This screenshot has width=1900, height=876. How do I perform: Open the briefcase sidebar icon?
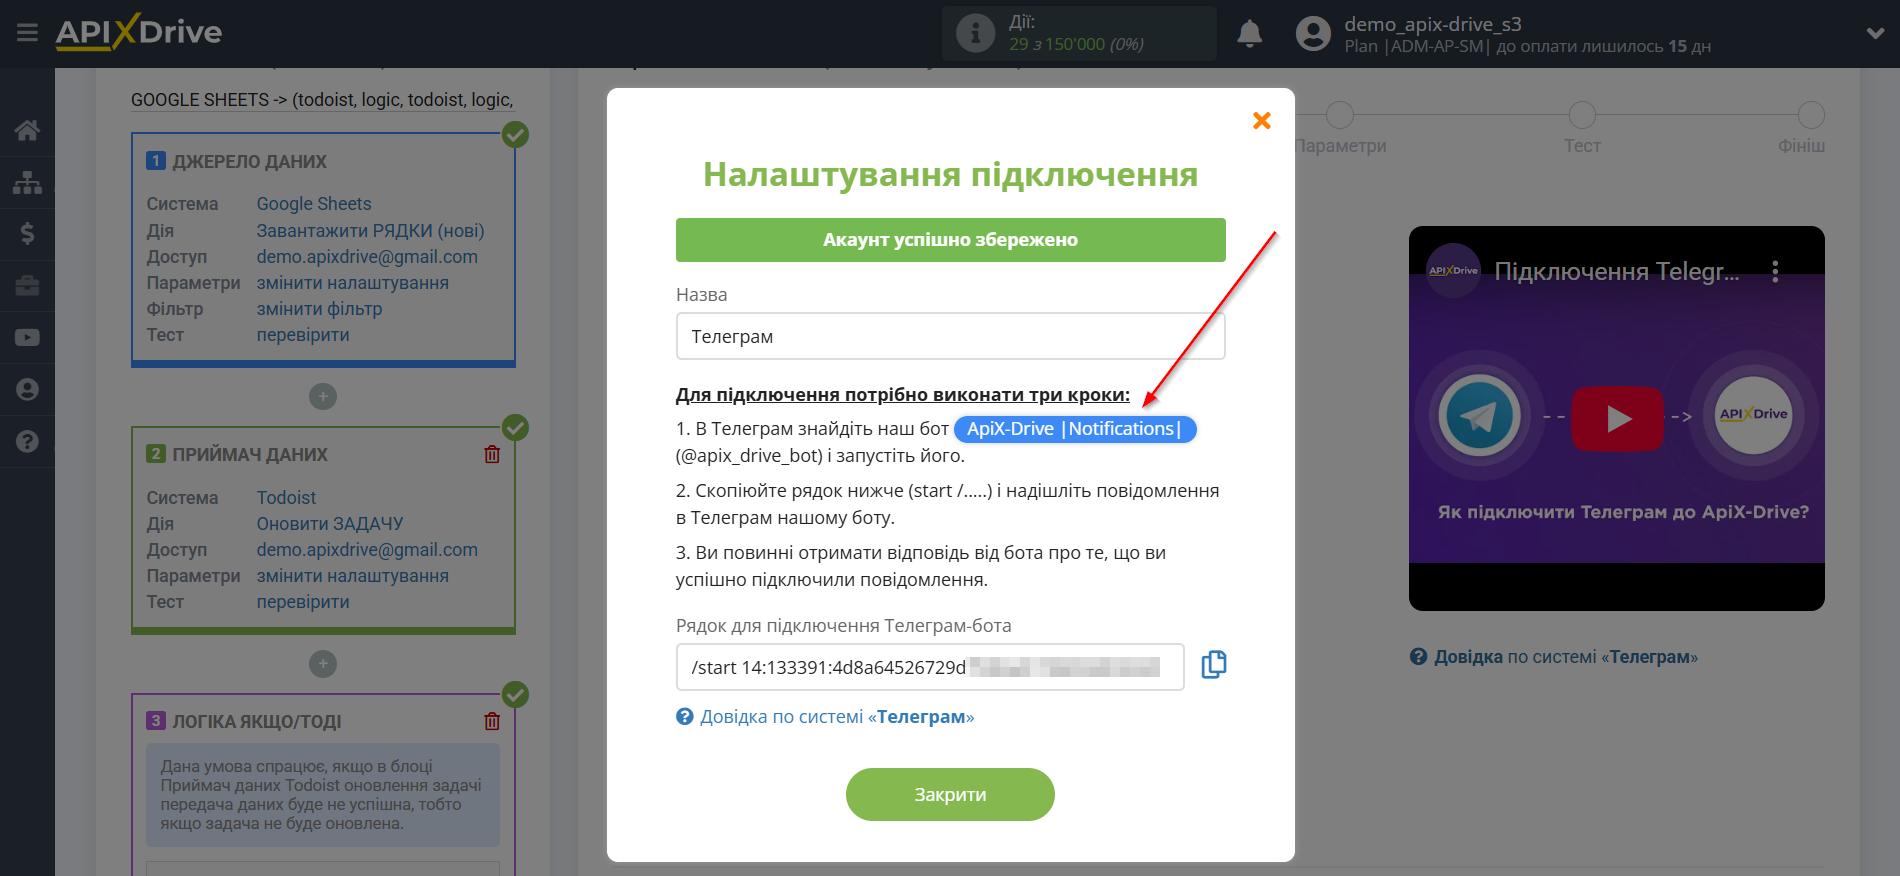pyautogui.click(x=27, y=286)
